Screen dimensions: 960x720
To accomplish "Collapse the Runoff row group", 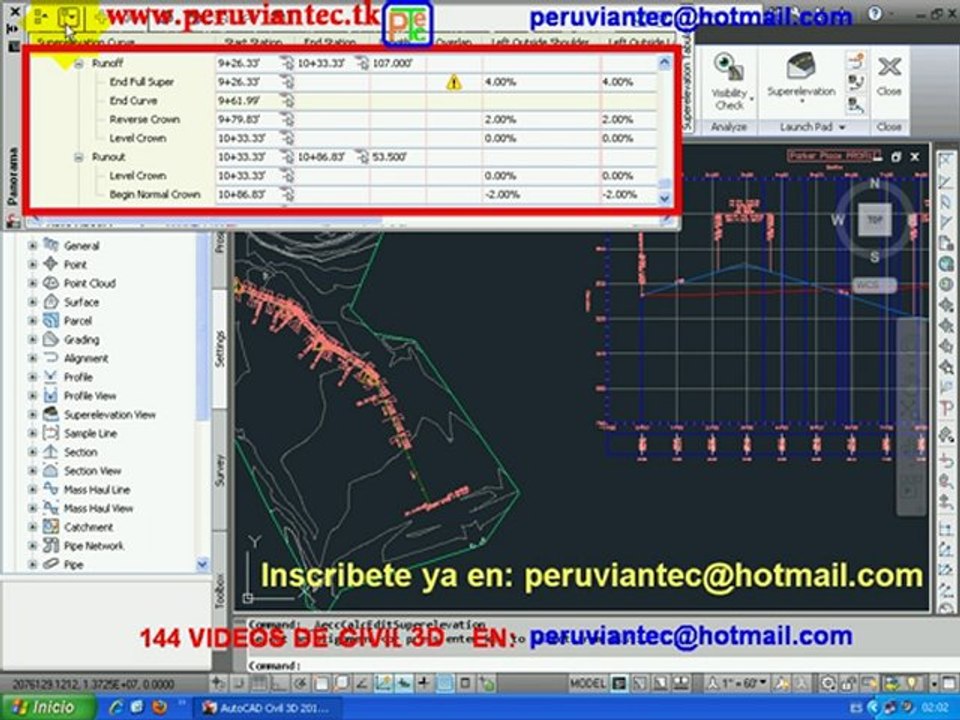I will coord(78,63).
